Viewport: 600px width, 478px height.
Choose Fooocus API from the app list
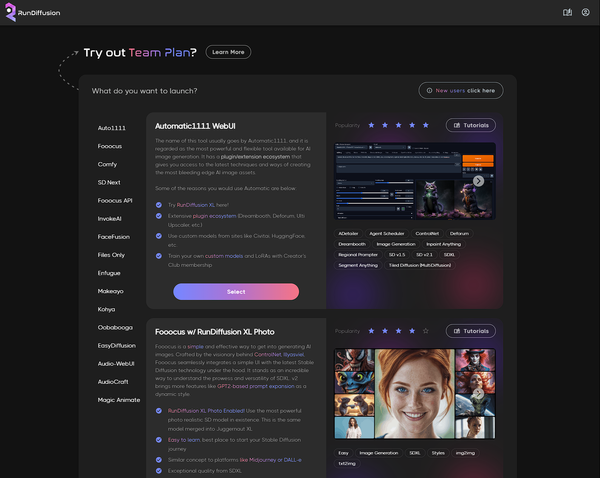pyautogui.click(x=115, y=200)
